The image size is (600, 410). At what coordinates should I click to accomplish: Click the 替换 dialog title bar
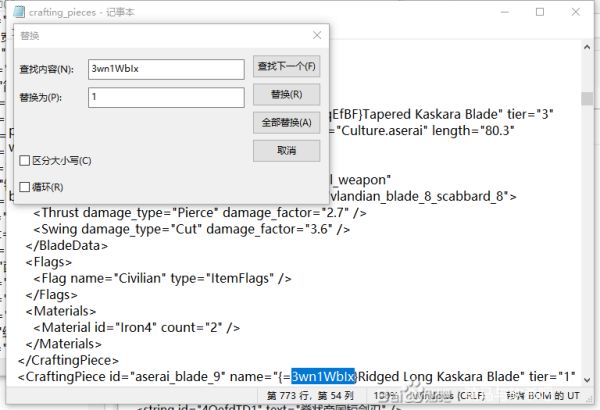pos(150,35)
